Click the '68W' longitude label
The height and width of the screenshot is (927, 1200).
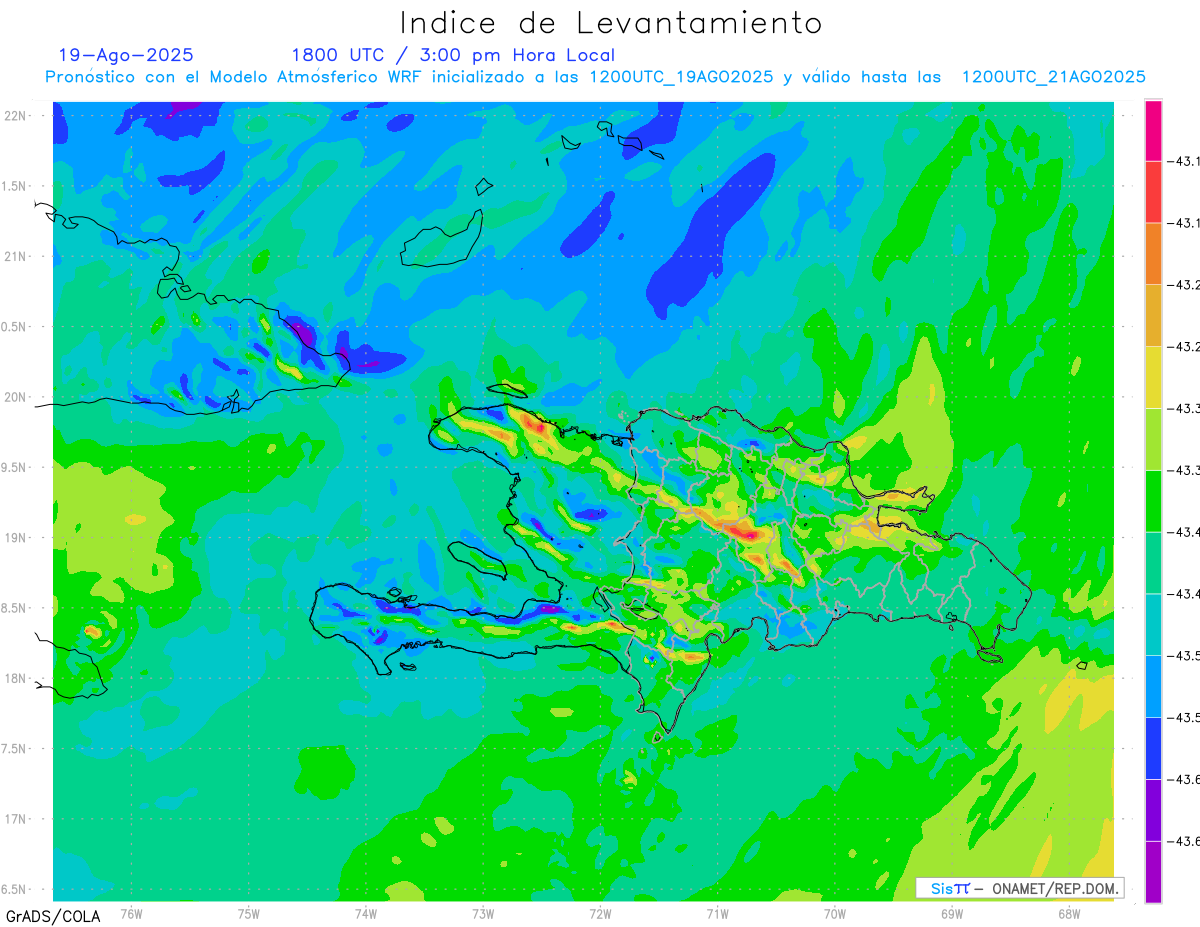[1069, 914]
